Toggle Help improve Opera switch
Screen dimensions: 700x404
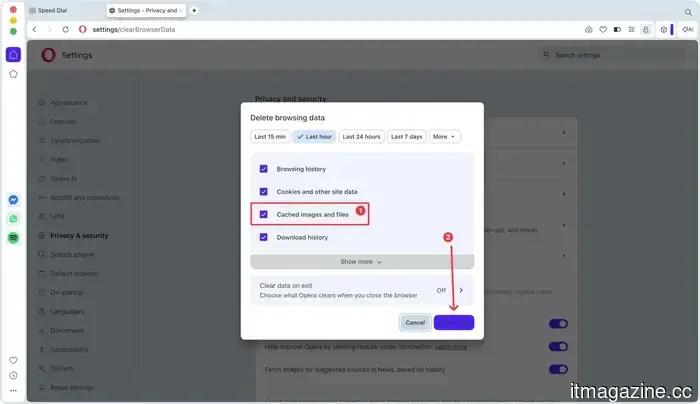[558, 346]
